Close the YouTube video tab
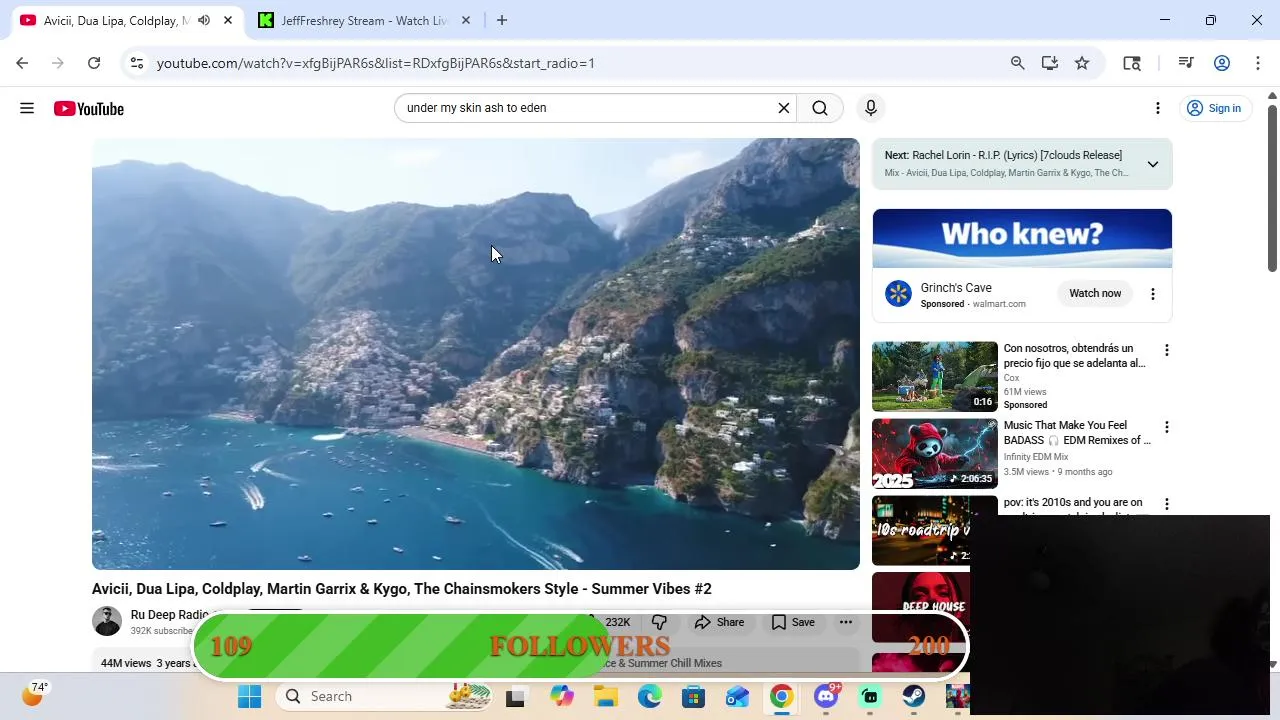The width and height of the screenshot is (1280, 720). (x=228, y=20)
